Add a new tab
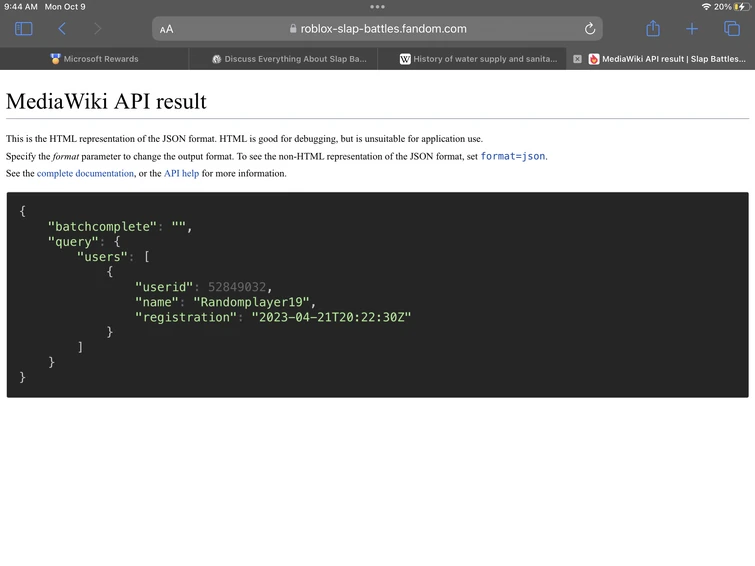The height and width of the screenshot is (566, 755). pos(692,29)
